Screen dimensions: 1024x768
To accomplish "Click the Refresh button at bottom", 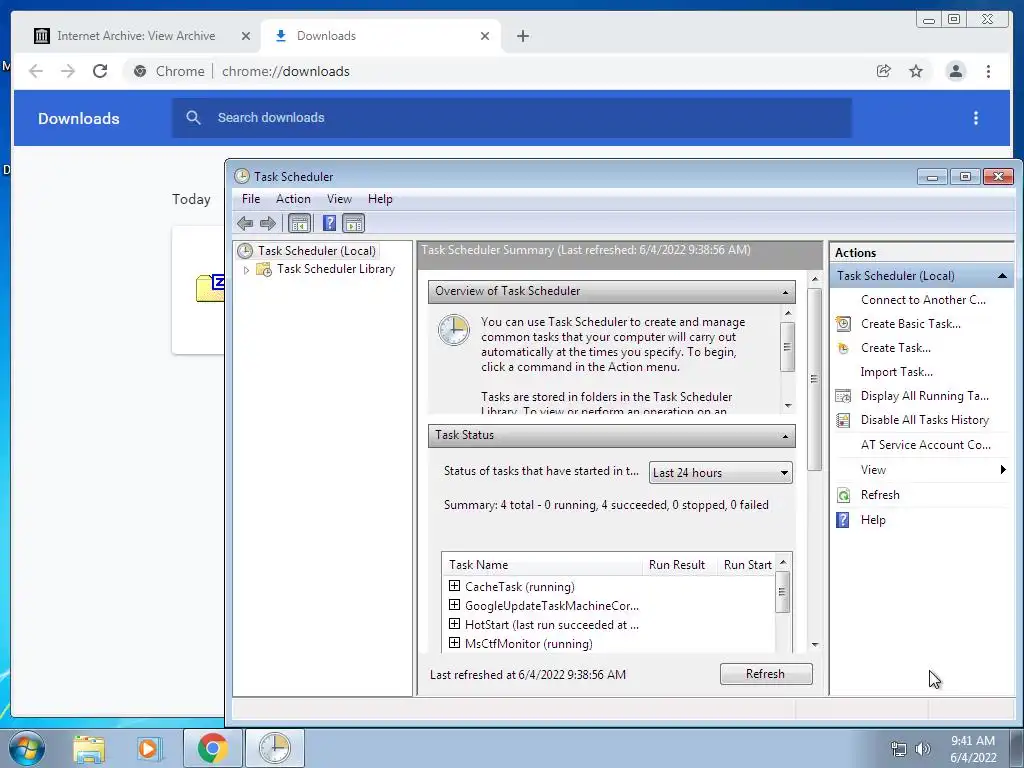I will pos(766,674).
